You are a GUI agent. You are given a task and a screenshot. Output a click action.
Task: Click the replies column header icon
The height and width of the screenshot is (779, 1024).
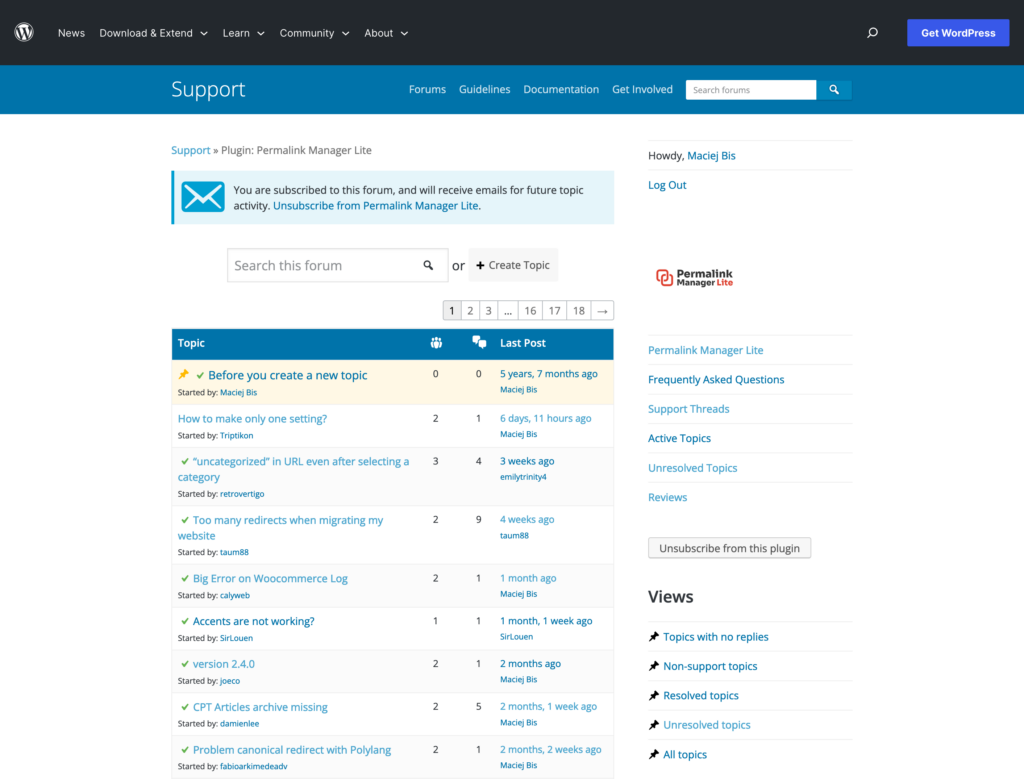(479, 342)
